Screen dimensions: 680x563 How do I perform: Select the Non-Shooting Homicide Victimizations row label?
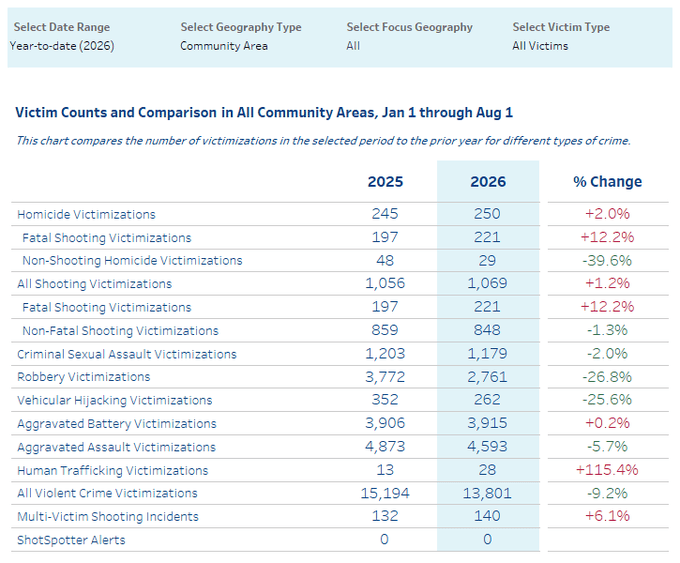click(x=132, y=260)
